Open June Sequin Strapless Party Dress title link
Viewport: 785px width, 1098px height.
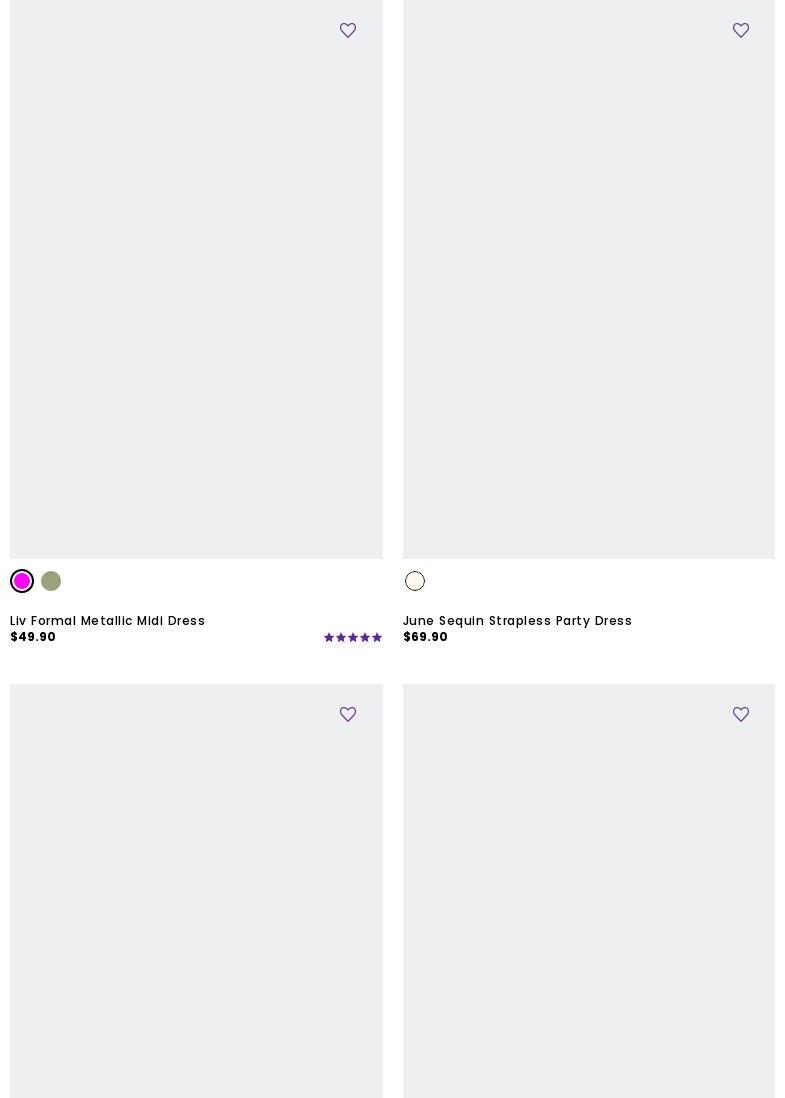517,620
